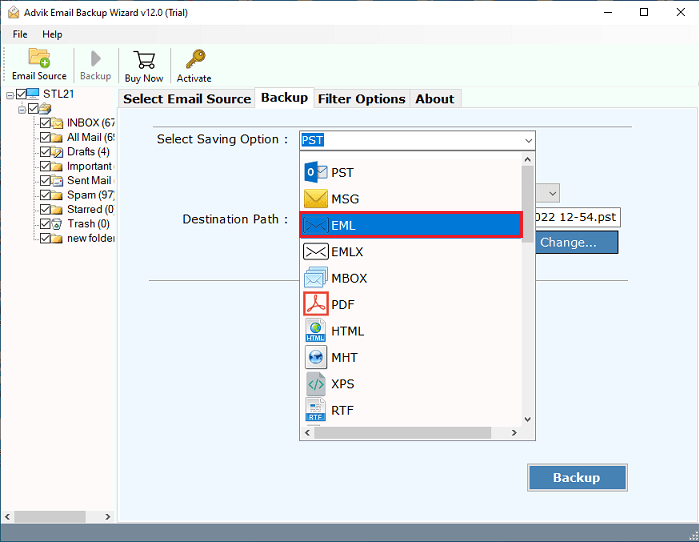Choose EMLX from the saving options list
Viewport: 699px width, 542px height.
pos(411,251)
